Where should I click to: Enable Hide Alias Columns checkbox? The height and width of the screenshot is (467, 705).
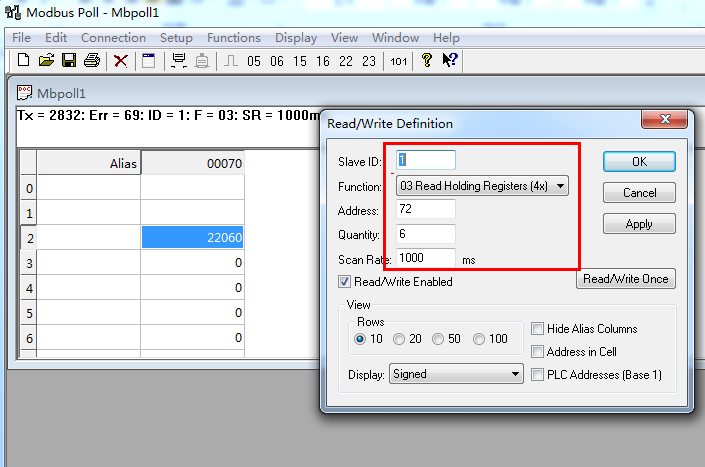point(538,329)
